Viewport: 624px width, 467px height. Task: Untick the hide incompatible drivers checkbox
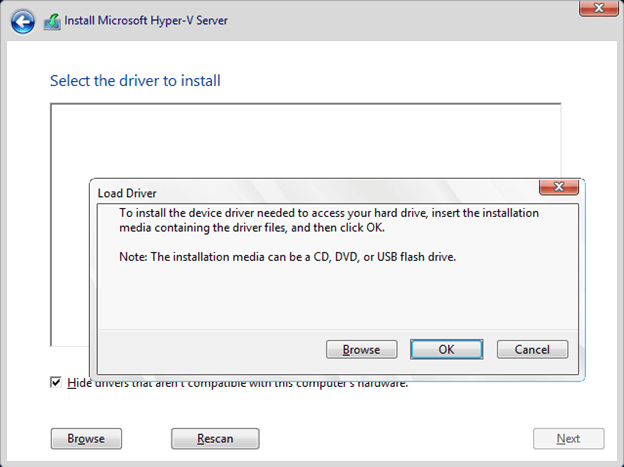click(56, 382)
